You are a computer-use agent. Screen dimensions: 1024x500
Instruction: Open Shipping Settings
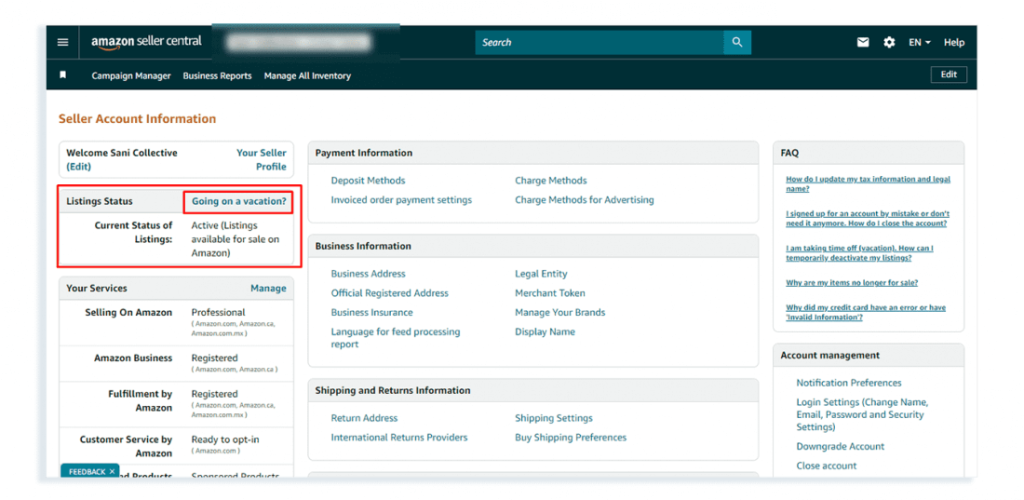553,418
